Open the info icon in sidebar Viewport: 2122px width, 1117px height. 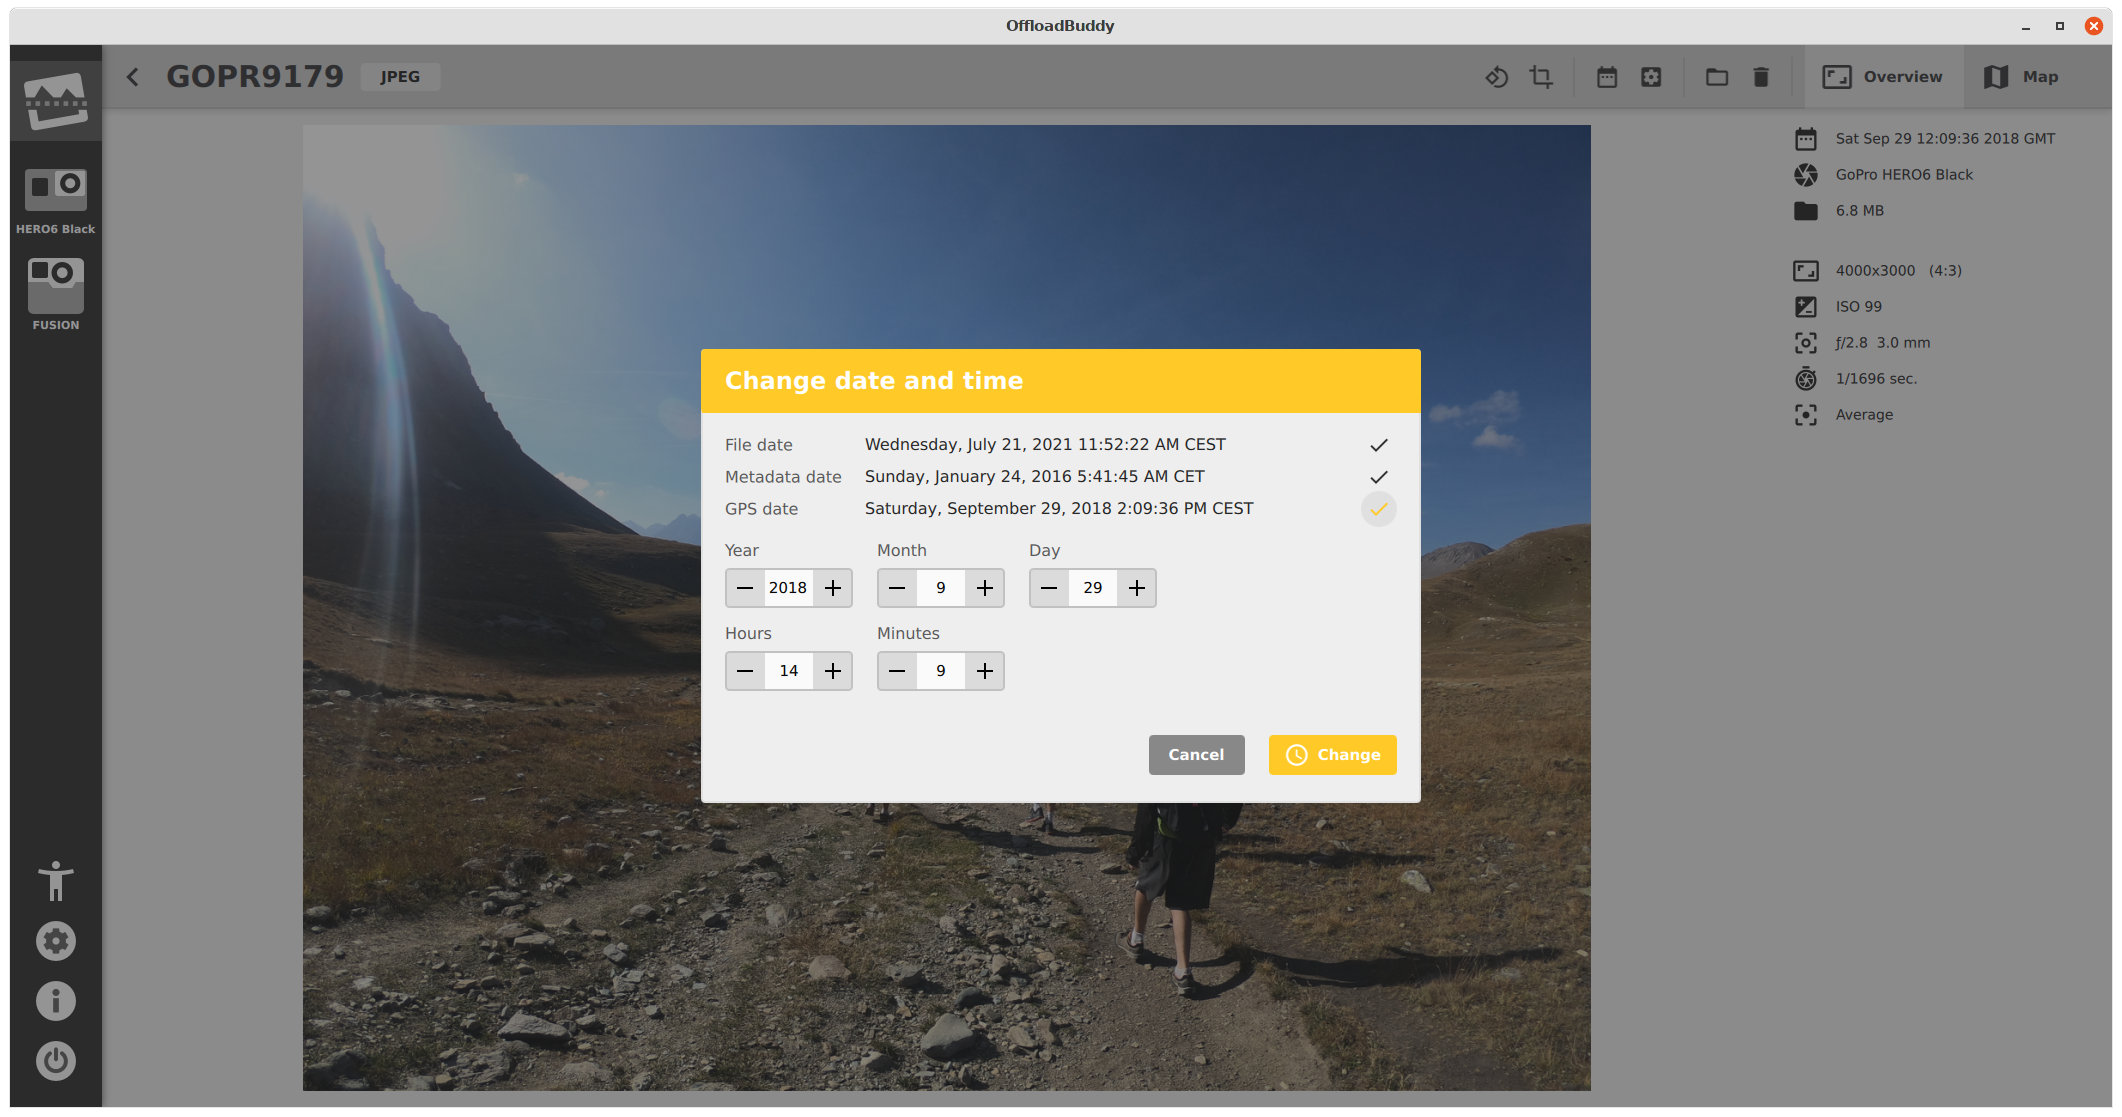56,1001
